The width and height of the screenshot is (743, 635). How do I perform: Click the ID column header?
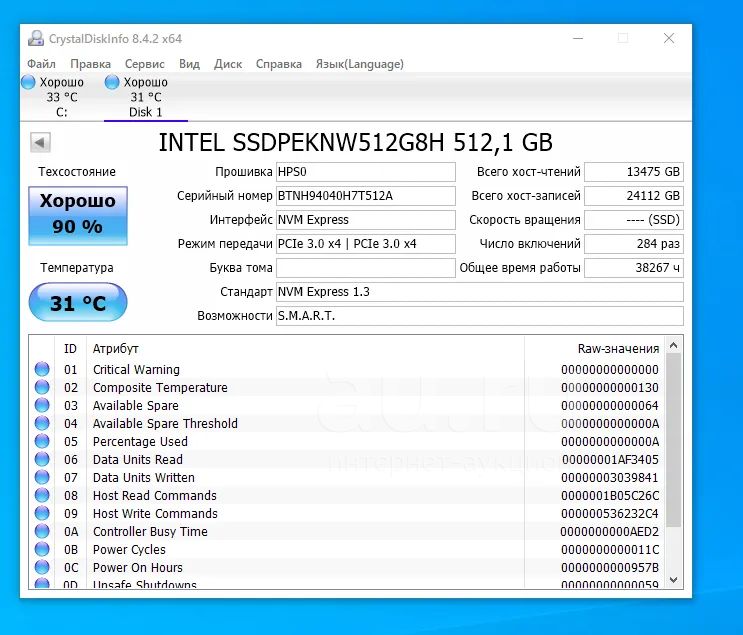(71, 349)
